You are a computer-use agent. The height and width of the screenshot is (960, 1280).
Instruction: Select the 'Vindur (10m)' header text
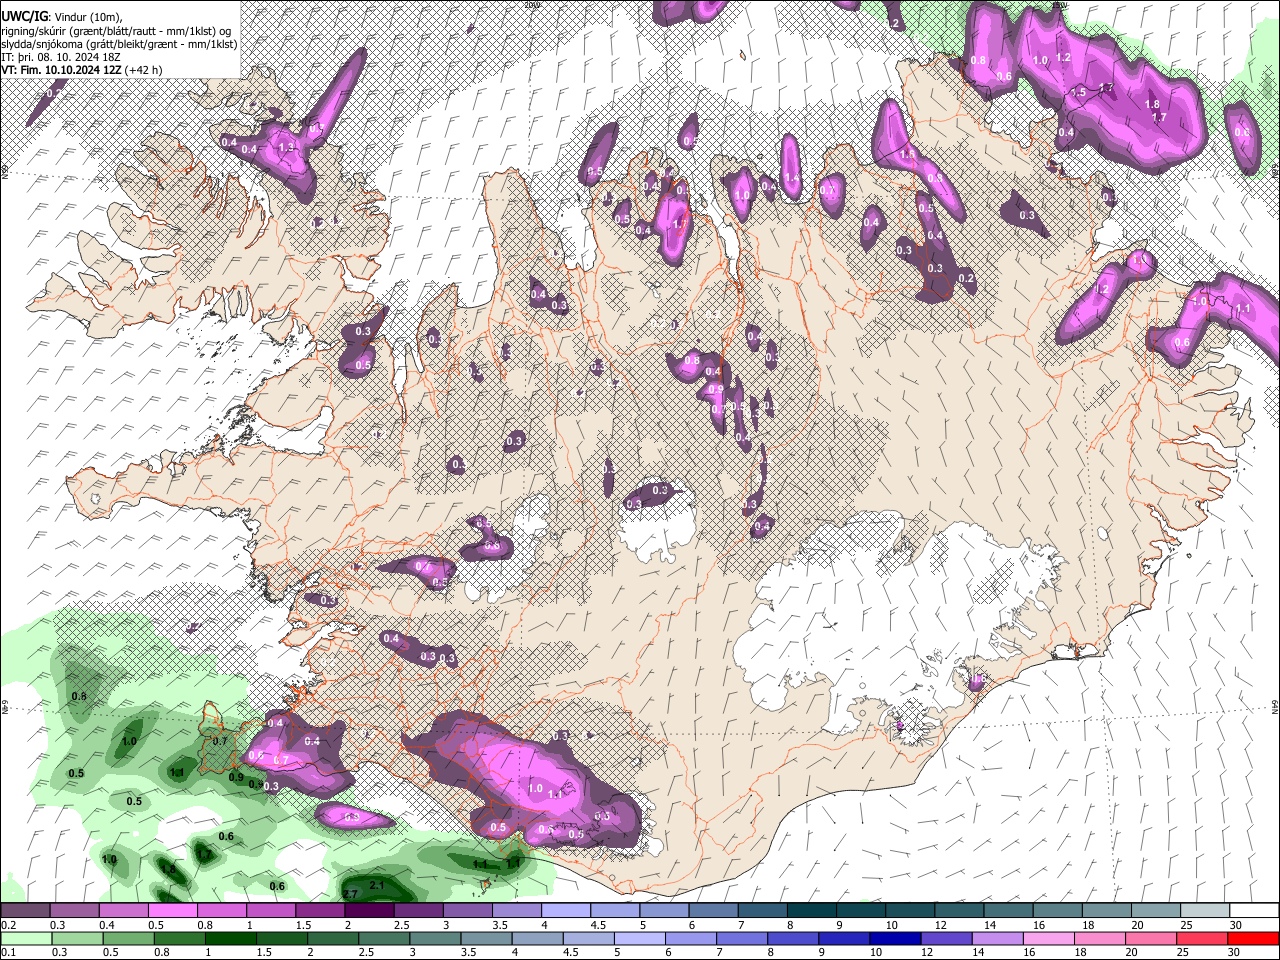86,17
